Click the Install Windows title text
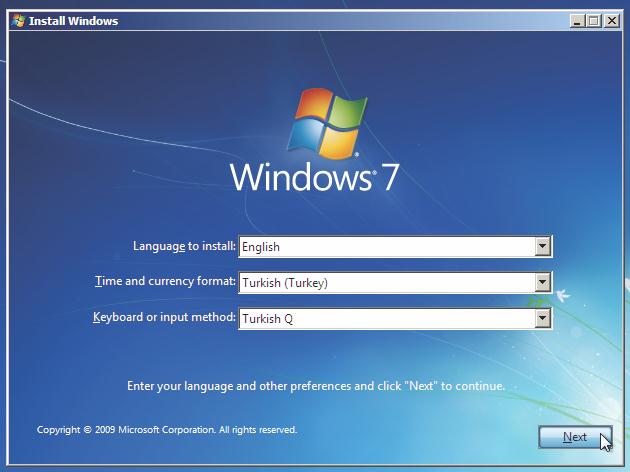 (74, 21)
